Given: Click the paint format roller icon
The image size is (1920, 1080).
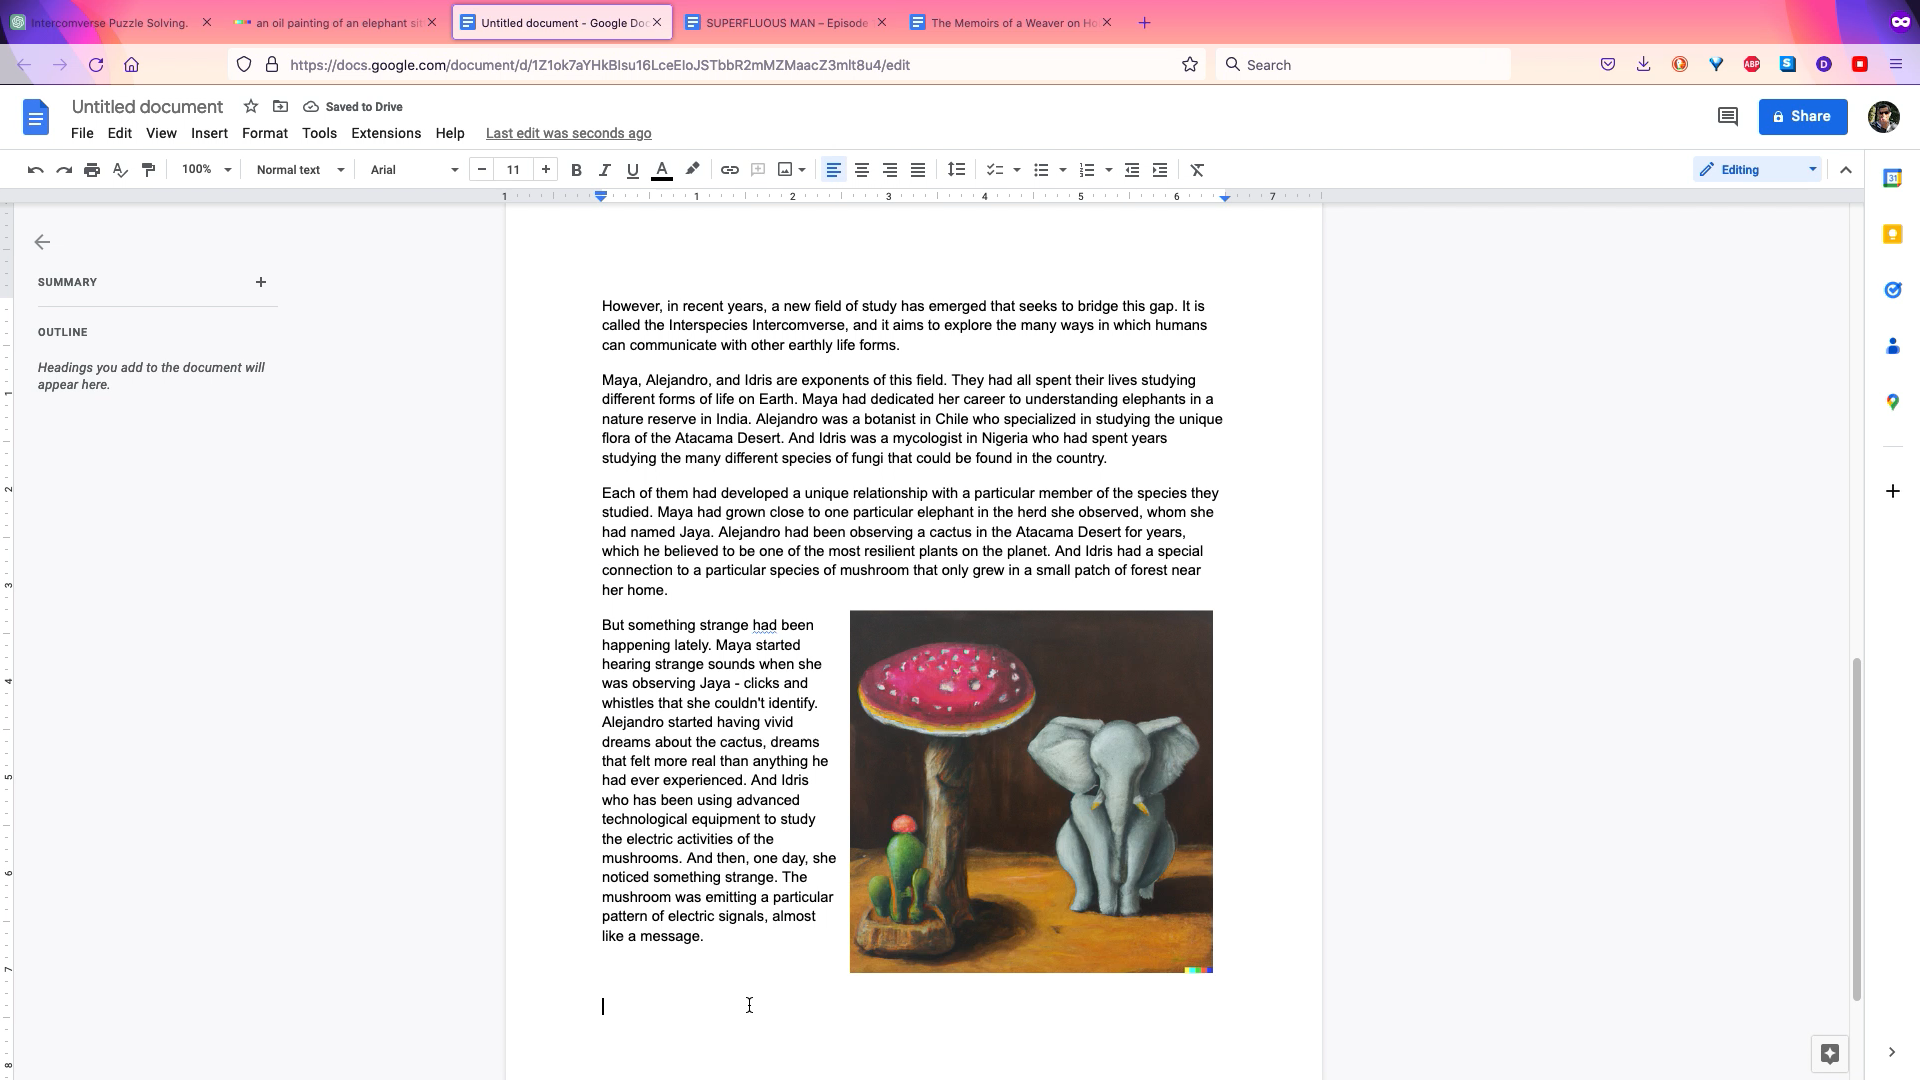Looking at the screenshot, I should 148,170.
